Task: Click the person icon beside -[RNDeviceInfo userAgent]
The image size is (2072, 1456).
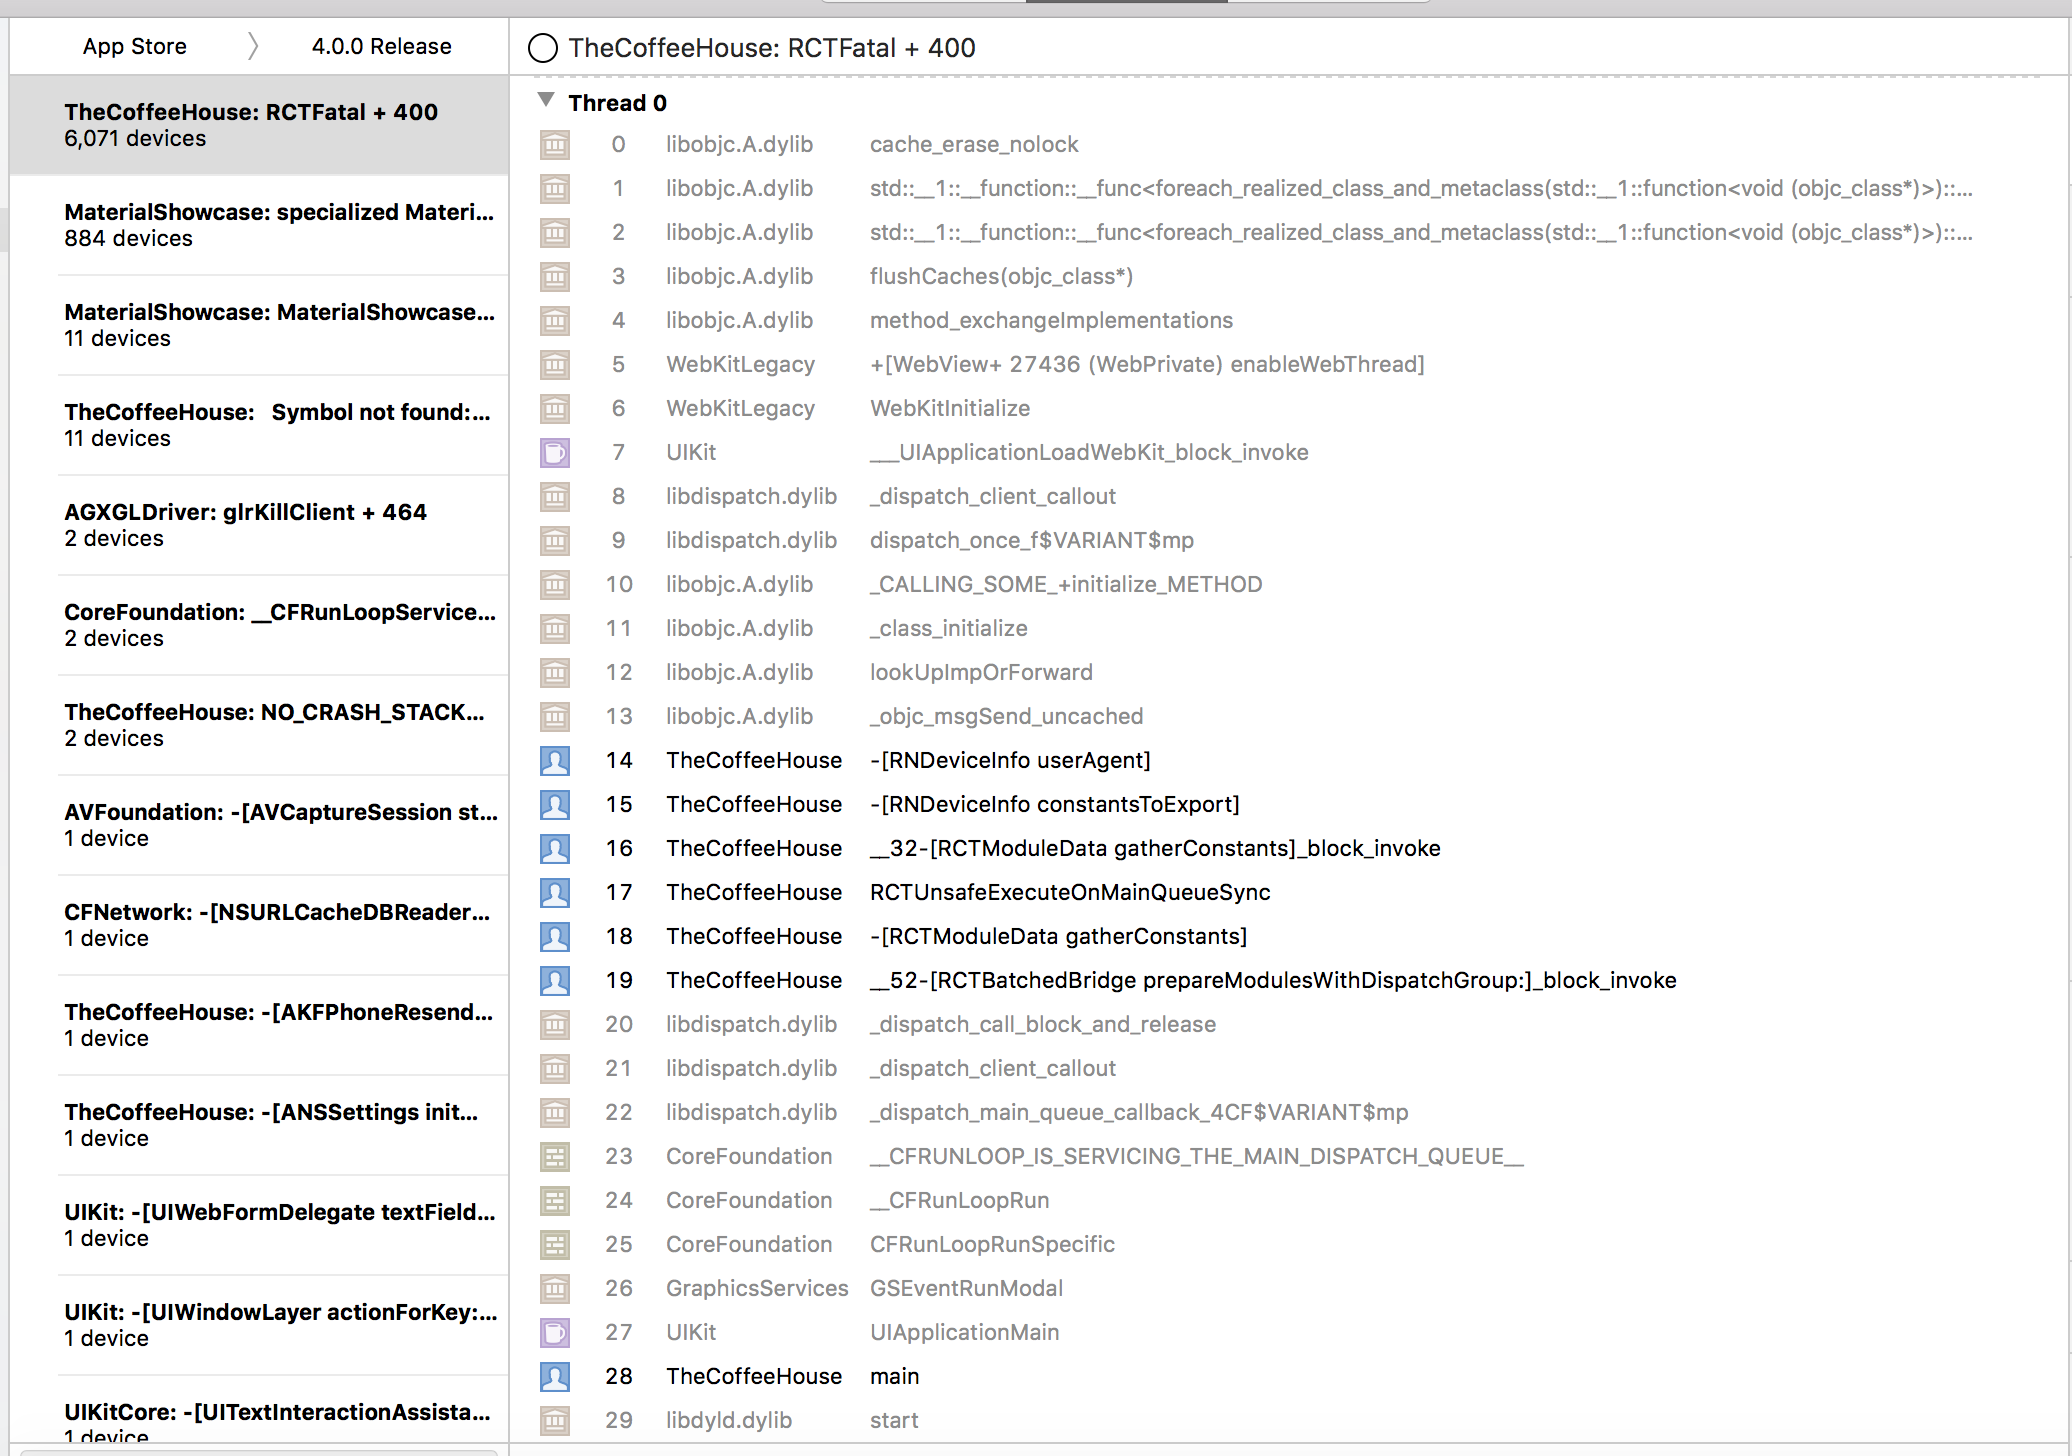Action: (555, 760)
